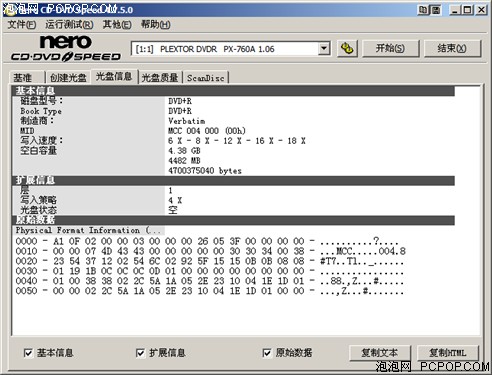Screen dimensions: 492x375
Task: Open the 其他(E) menu
Action: [x=117, y=24]
